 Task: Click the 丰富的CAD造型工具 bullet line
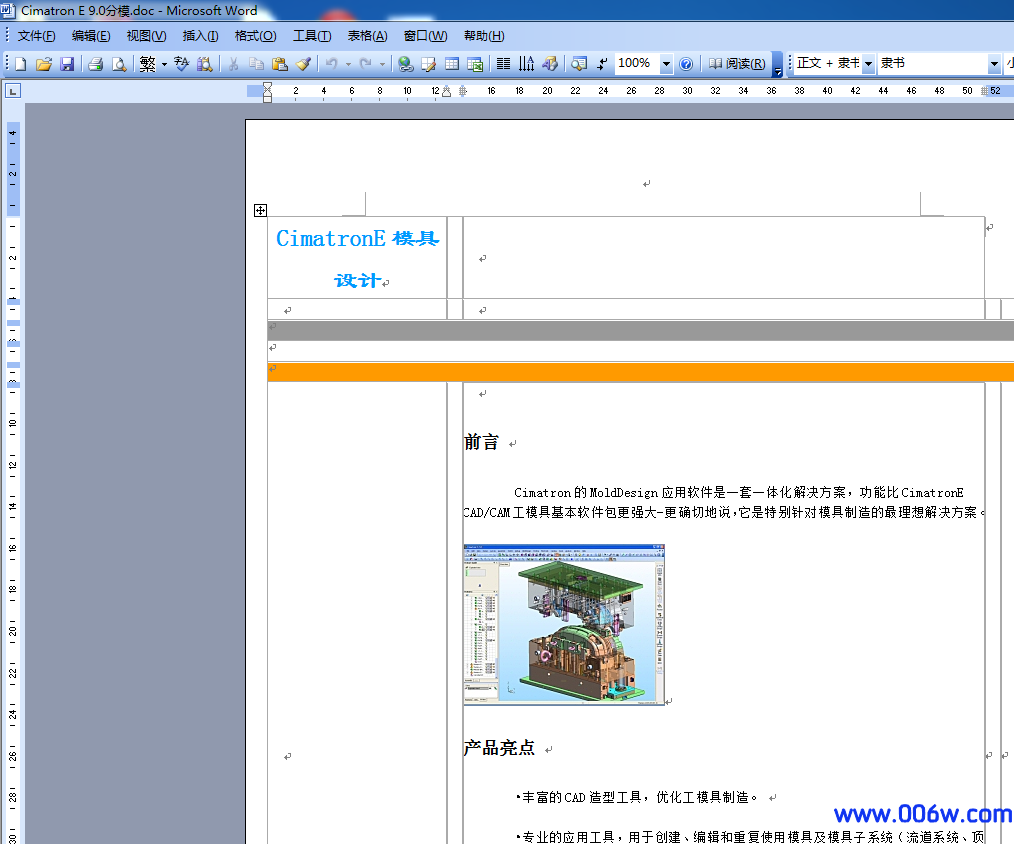(x=636, y=797)
